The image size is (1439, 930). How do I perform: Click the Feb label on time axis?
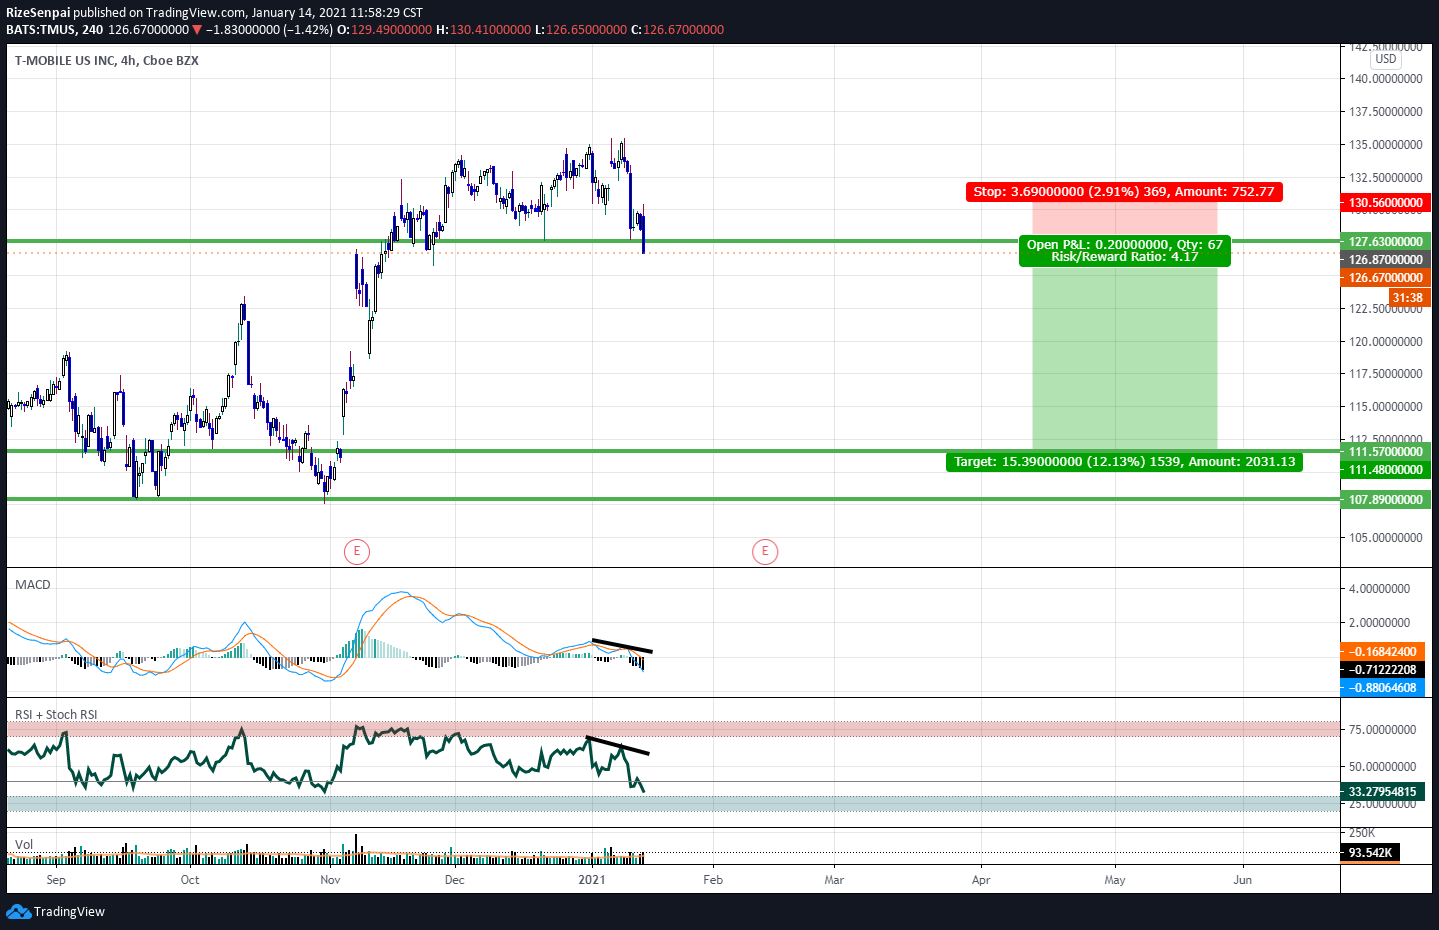click(713, 880)
